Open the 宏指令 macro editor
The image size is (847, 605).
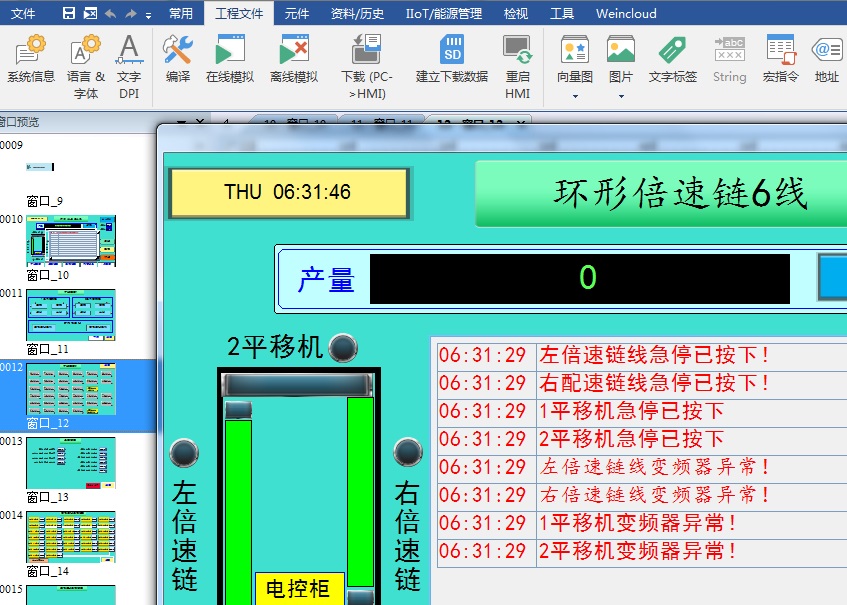[x=780, y=58]
